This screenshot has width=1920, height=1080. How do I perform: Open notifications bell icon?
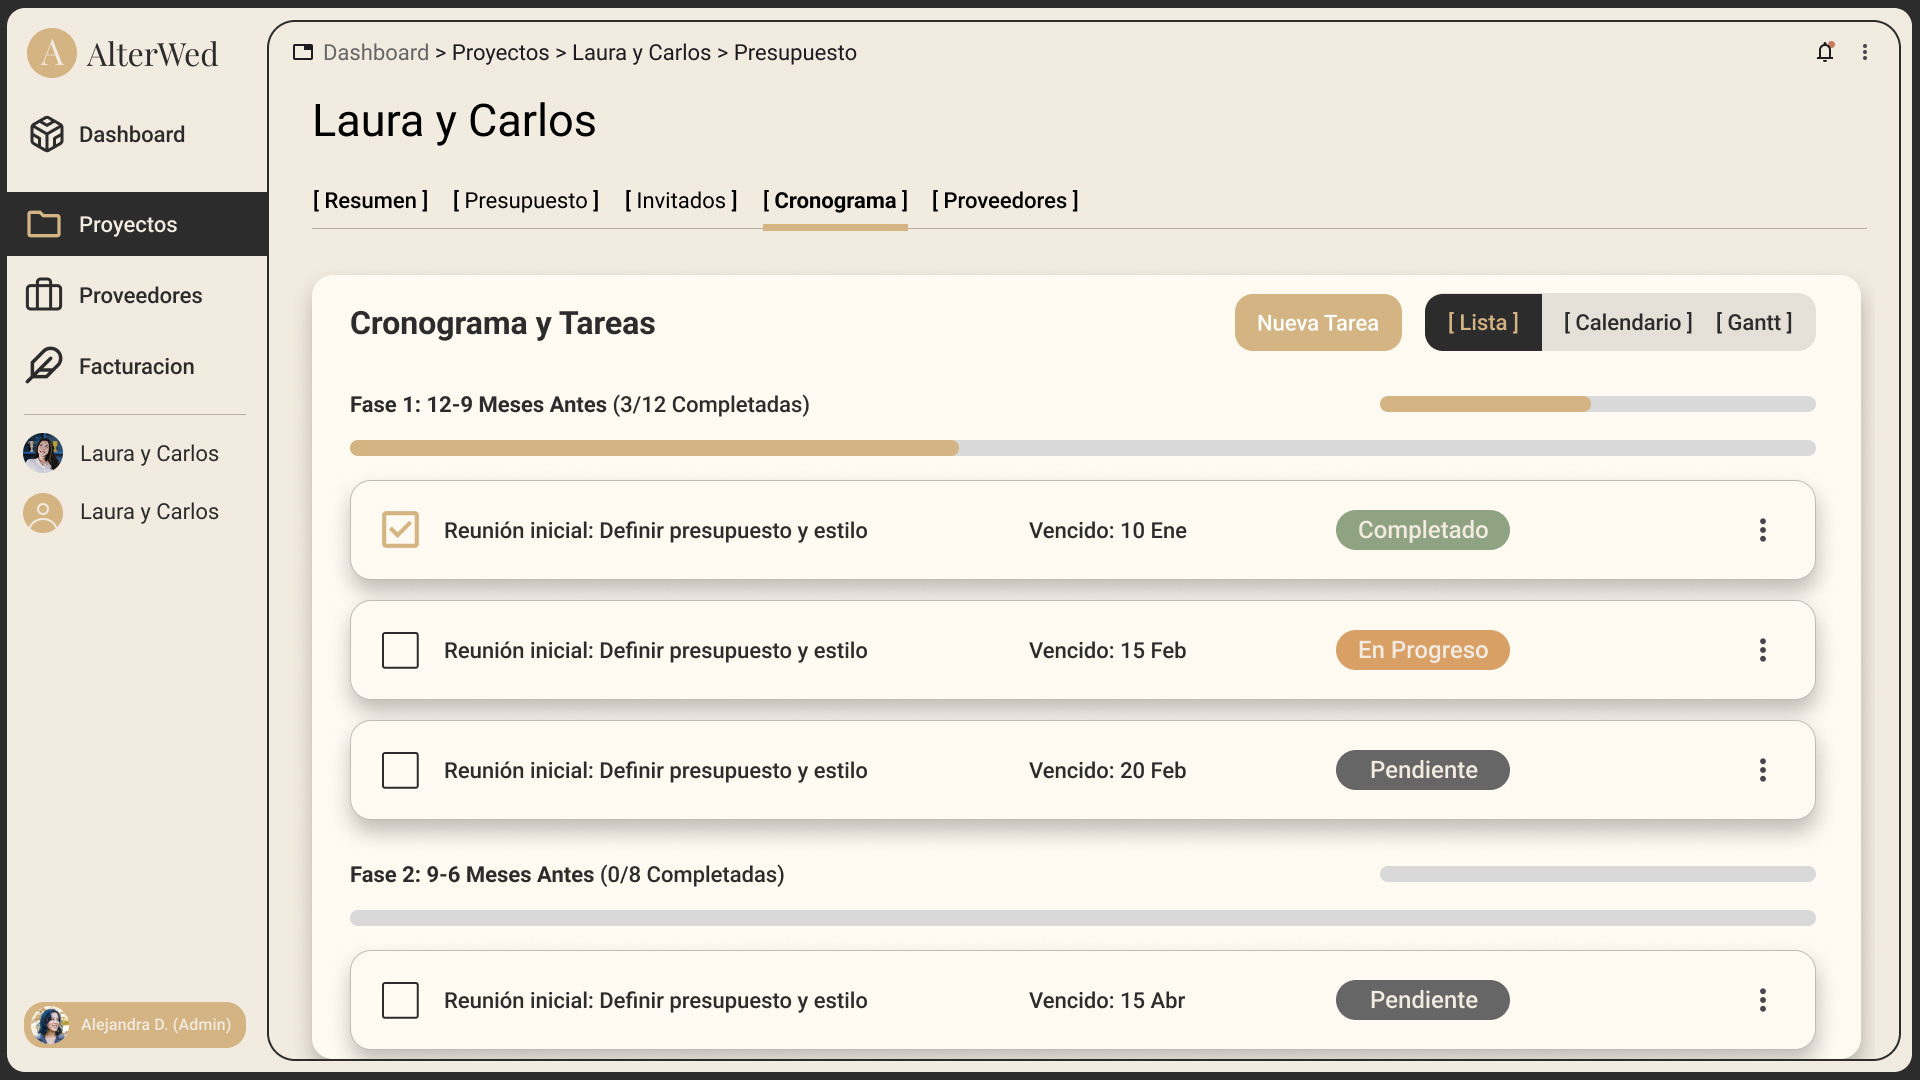click(1825, 52)
